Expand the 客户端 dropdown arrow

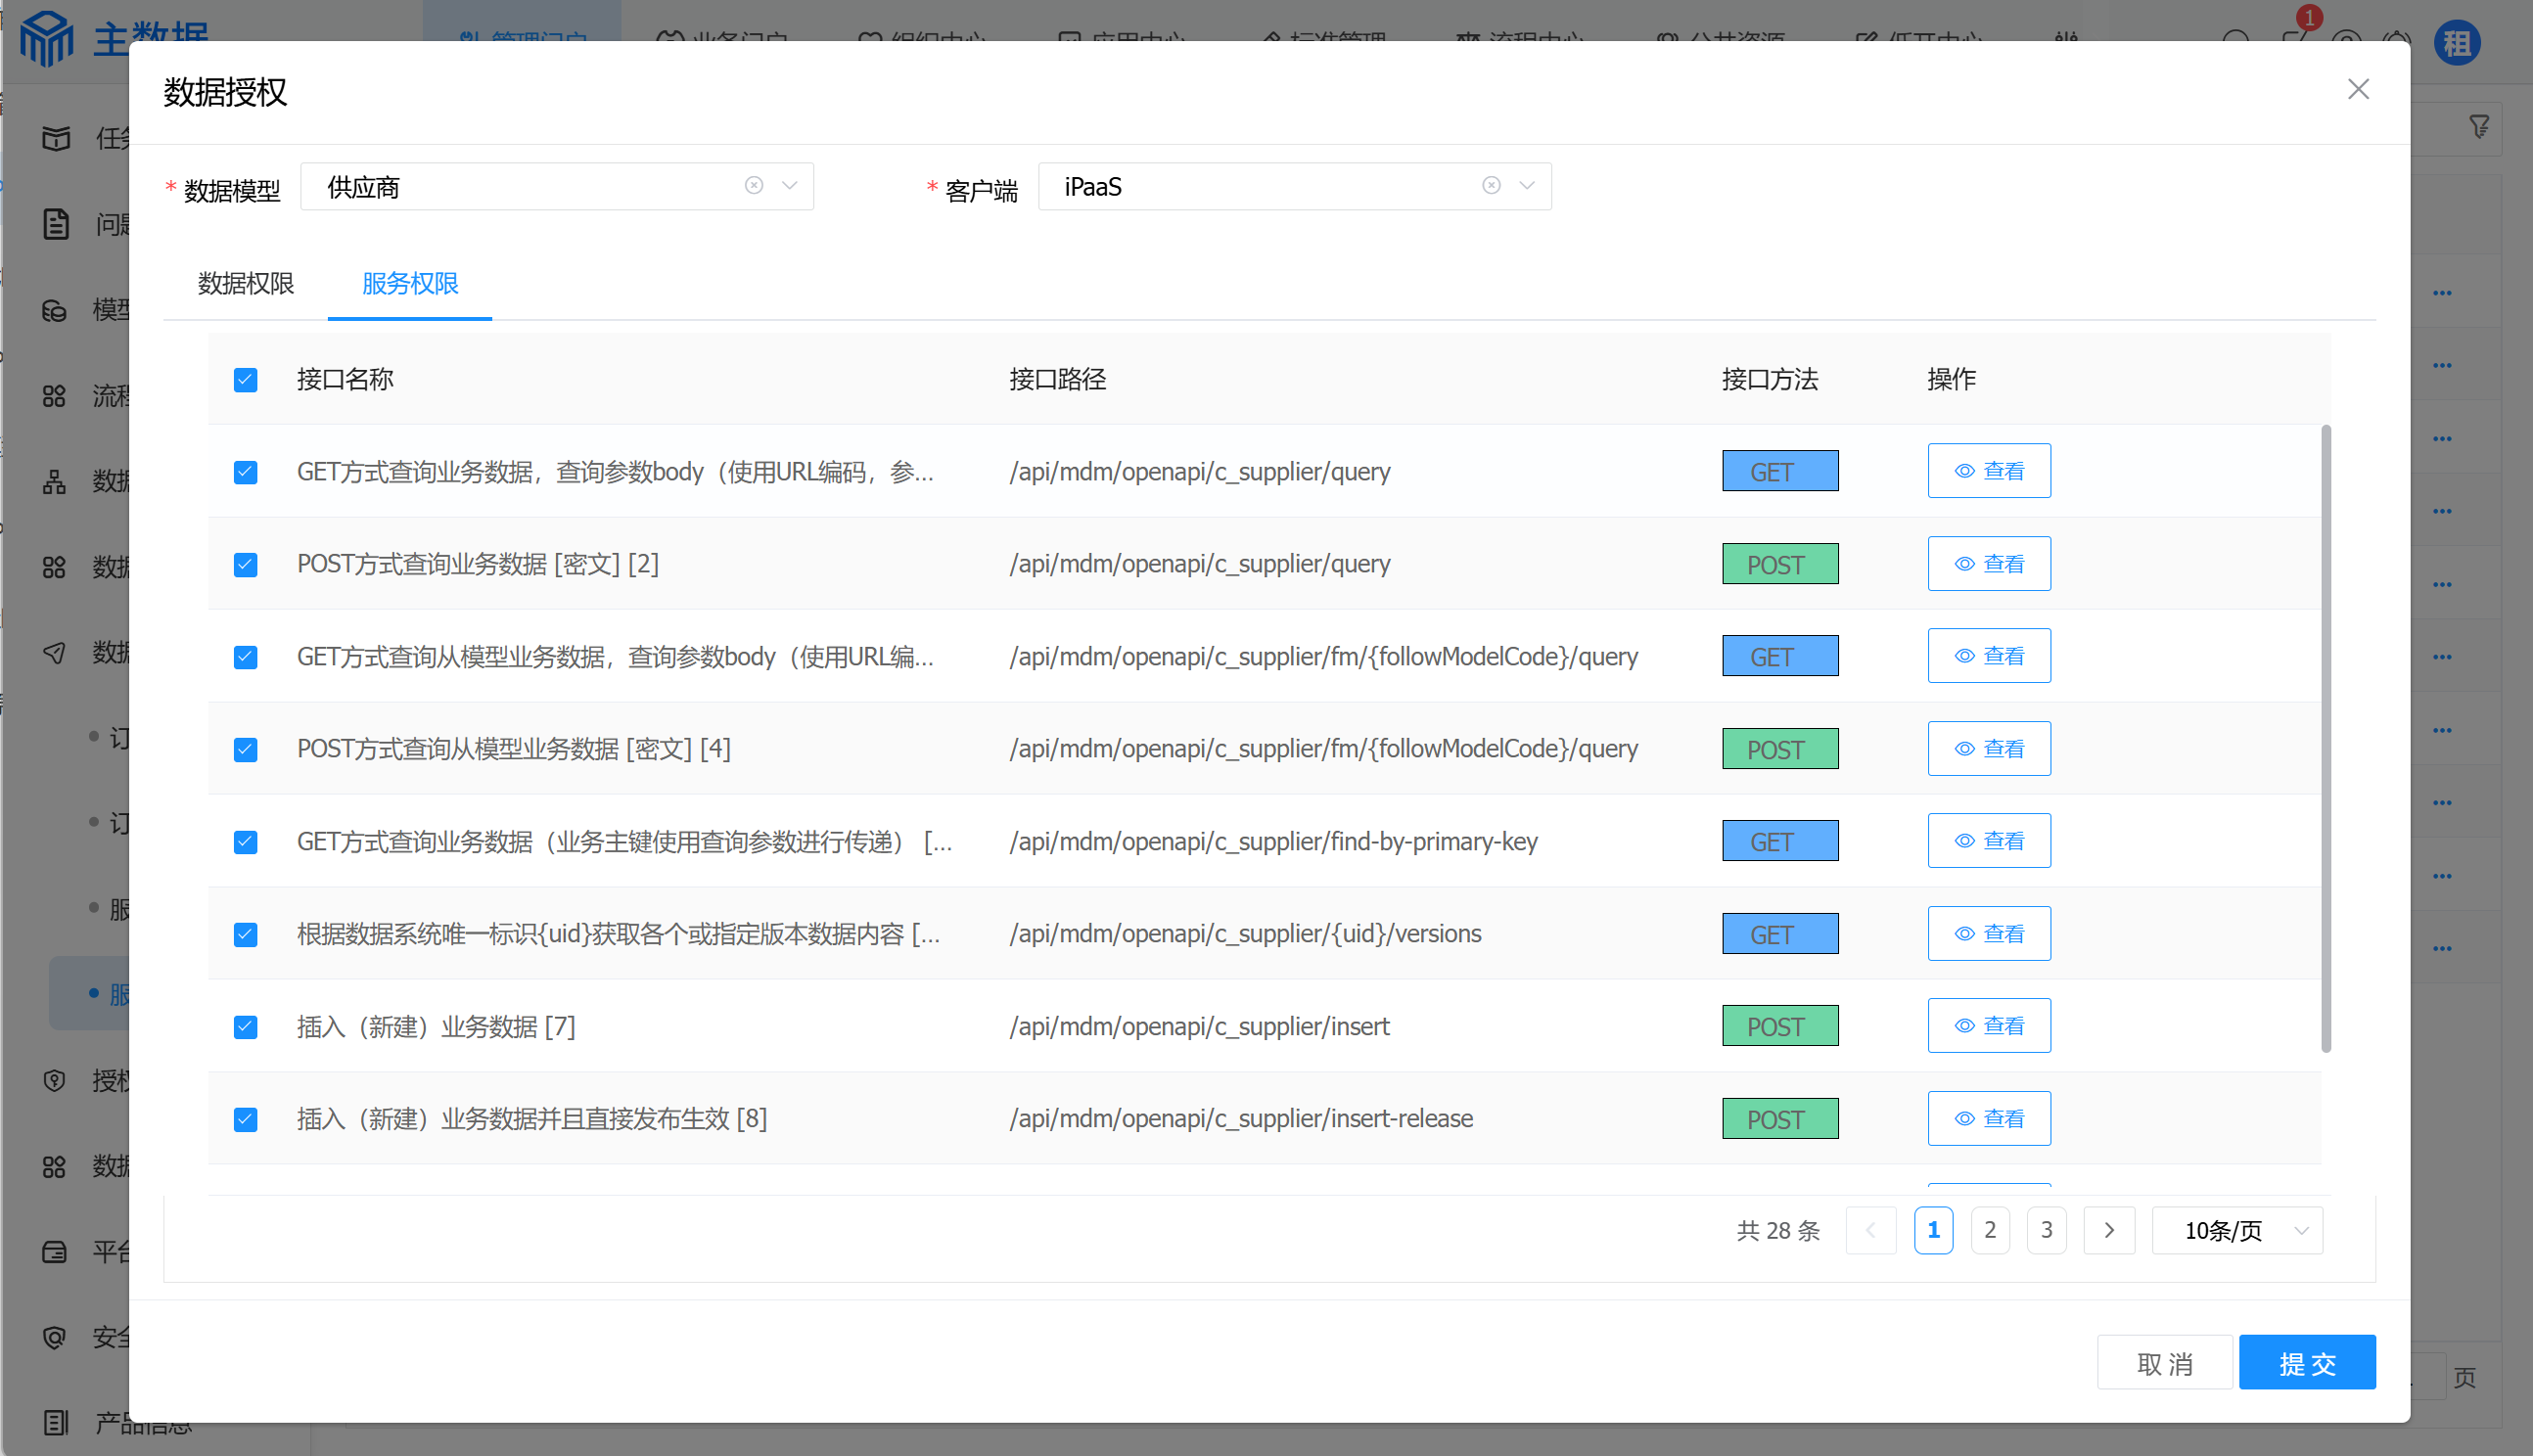1526,186
